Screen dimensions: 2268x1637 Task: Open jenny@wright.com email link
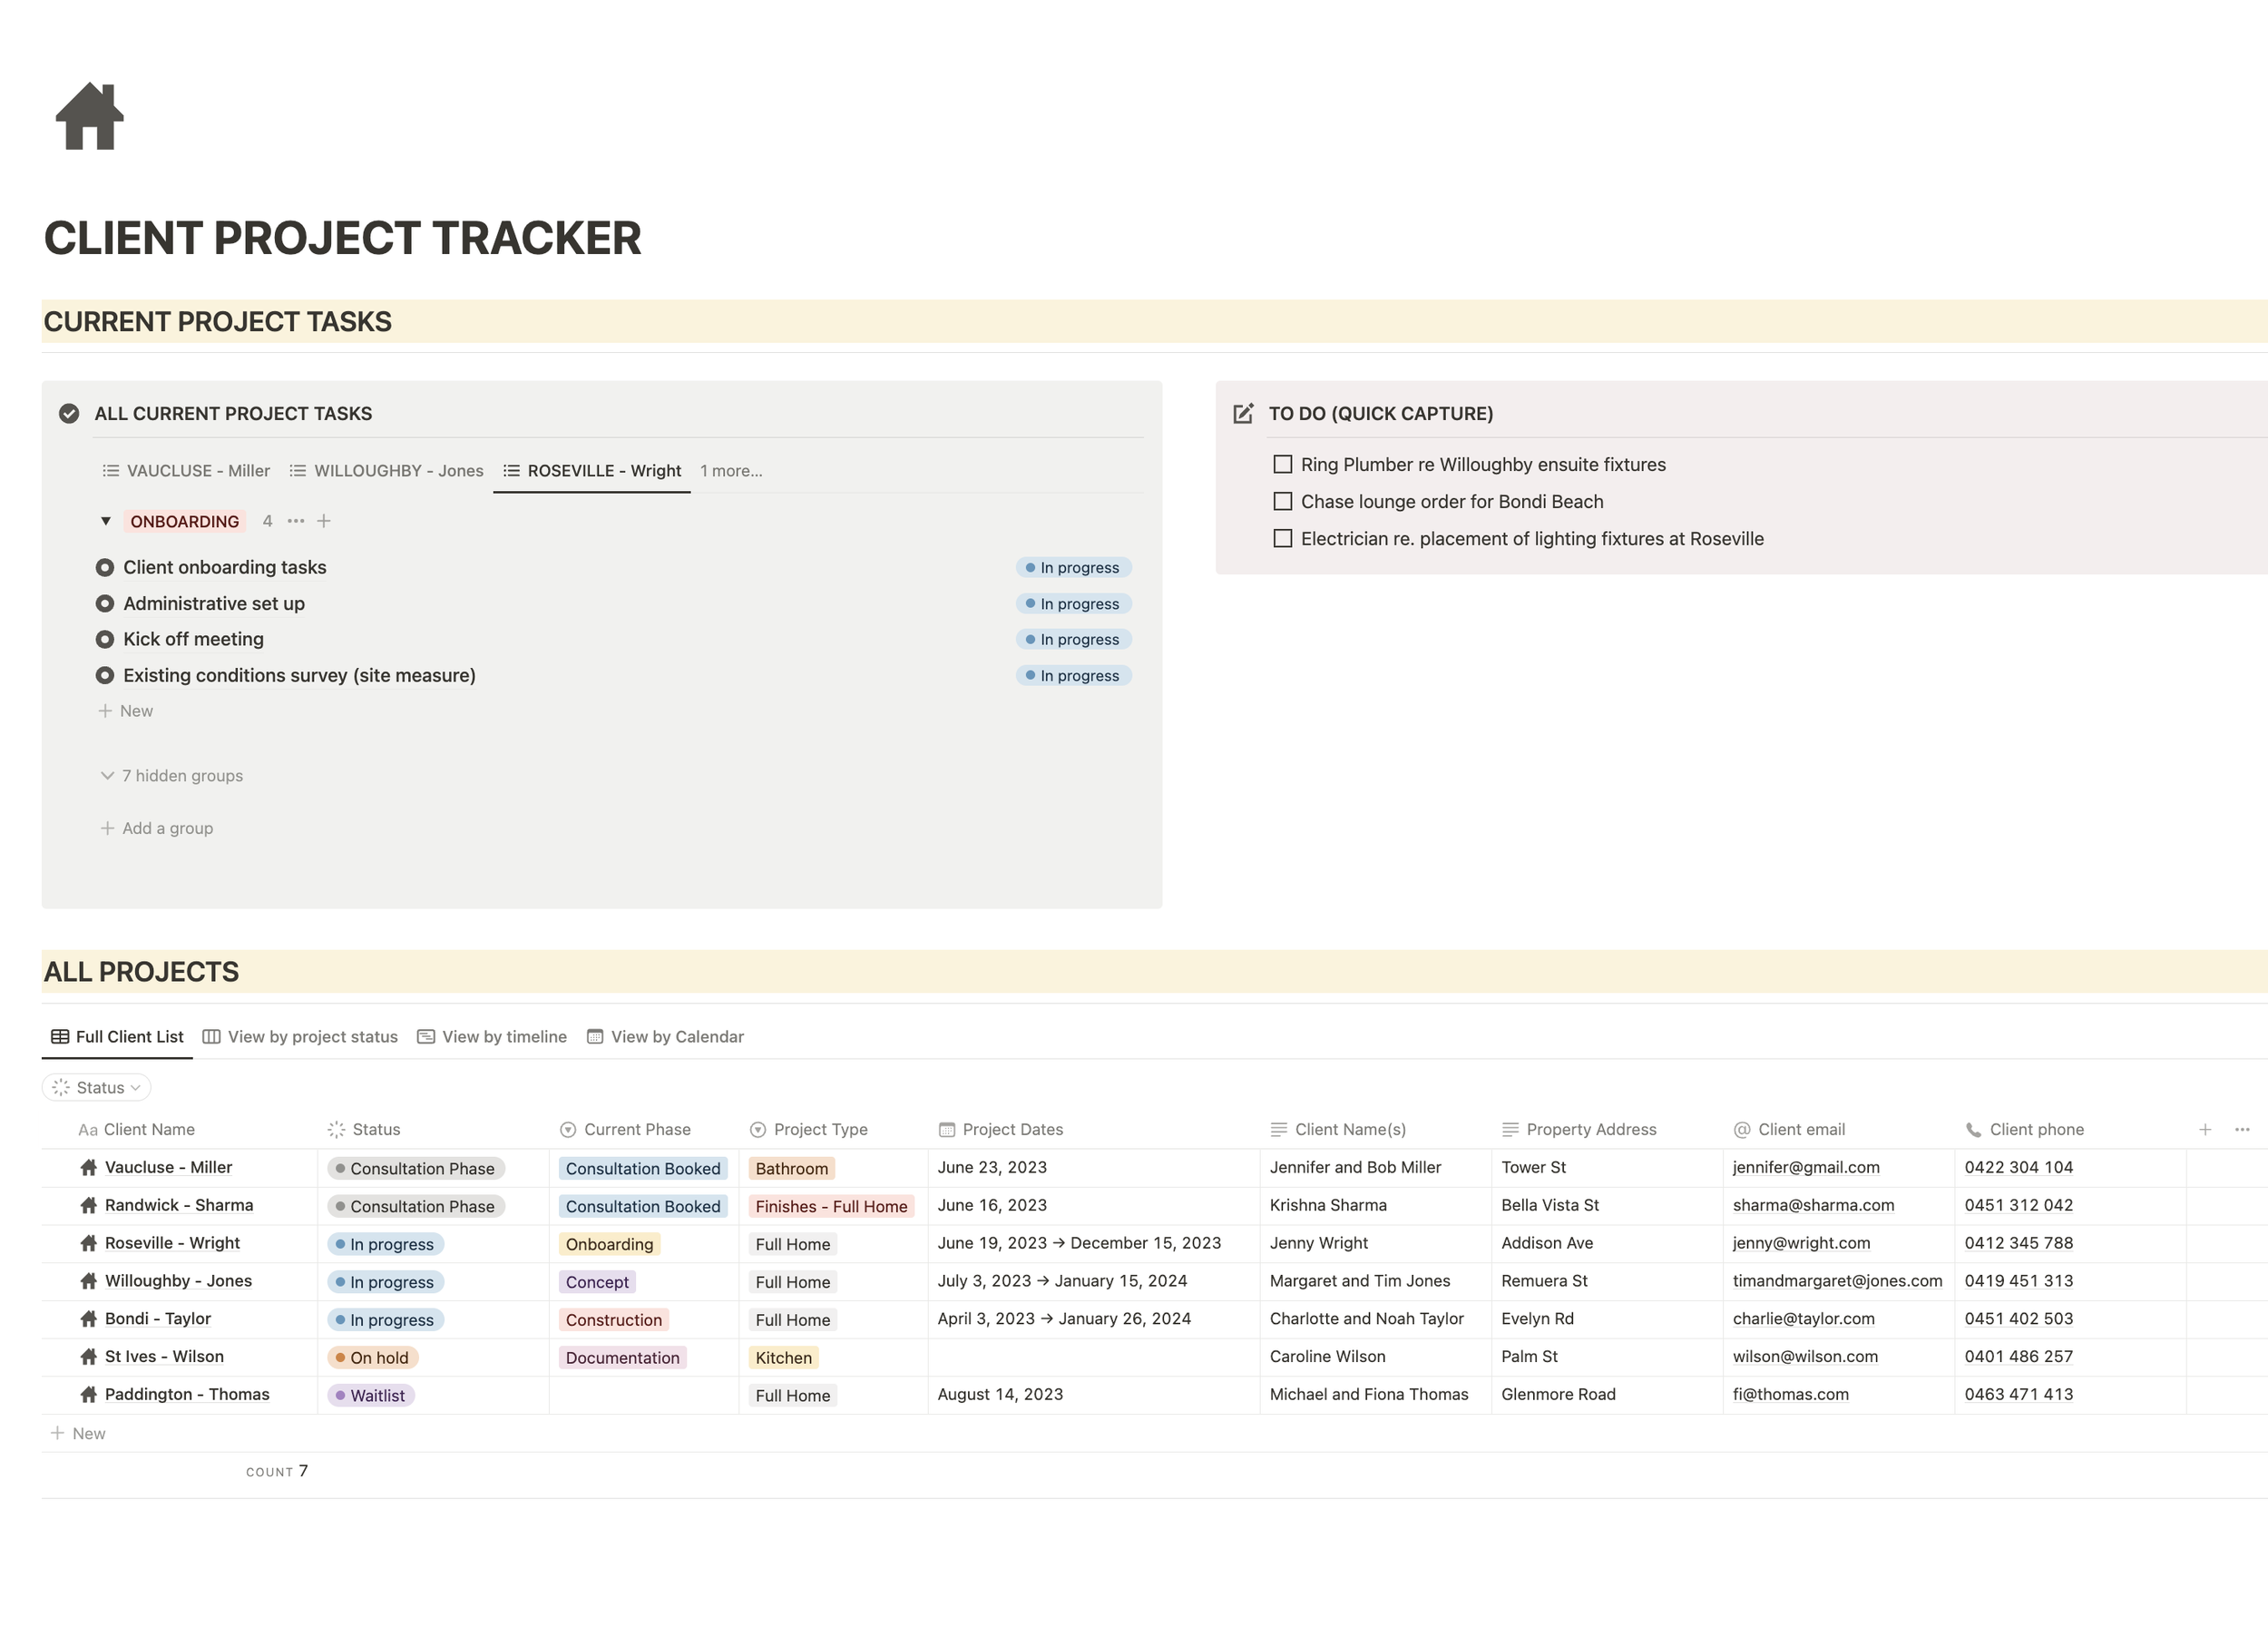point(1800,1243)
